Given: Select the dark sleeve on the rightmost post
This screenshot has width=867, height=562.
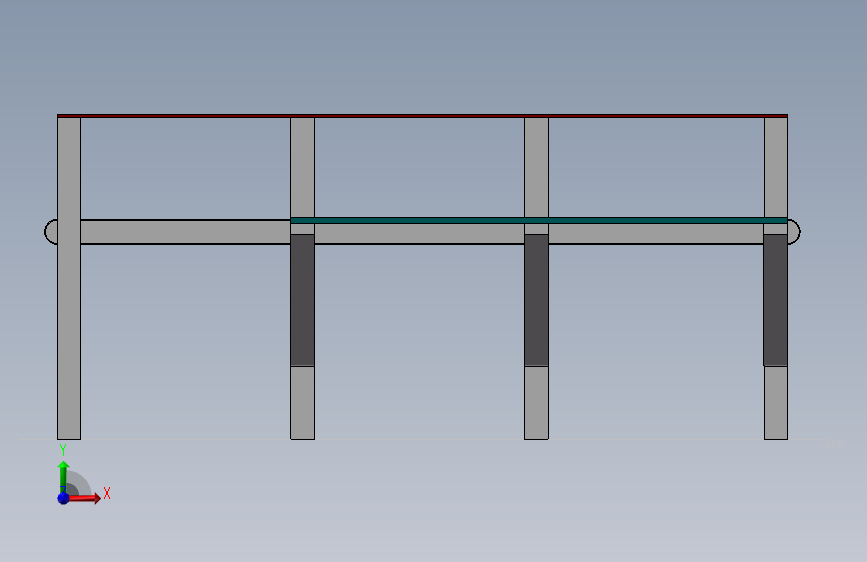Looking at the screenshot, I should point(775,300).
